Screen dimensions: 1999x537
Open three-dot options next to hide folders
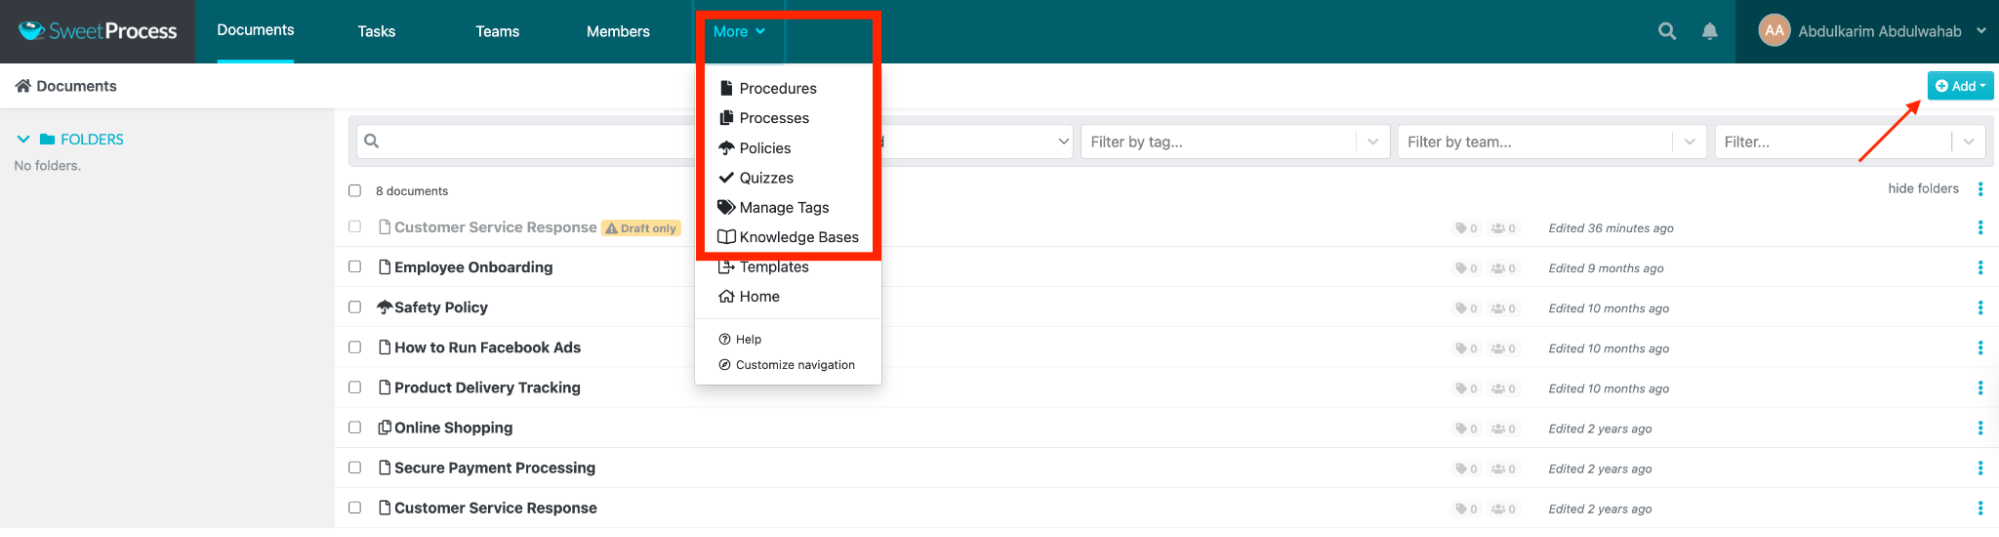point(1979,189)
